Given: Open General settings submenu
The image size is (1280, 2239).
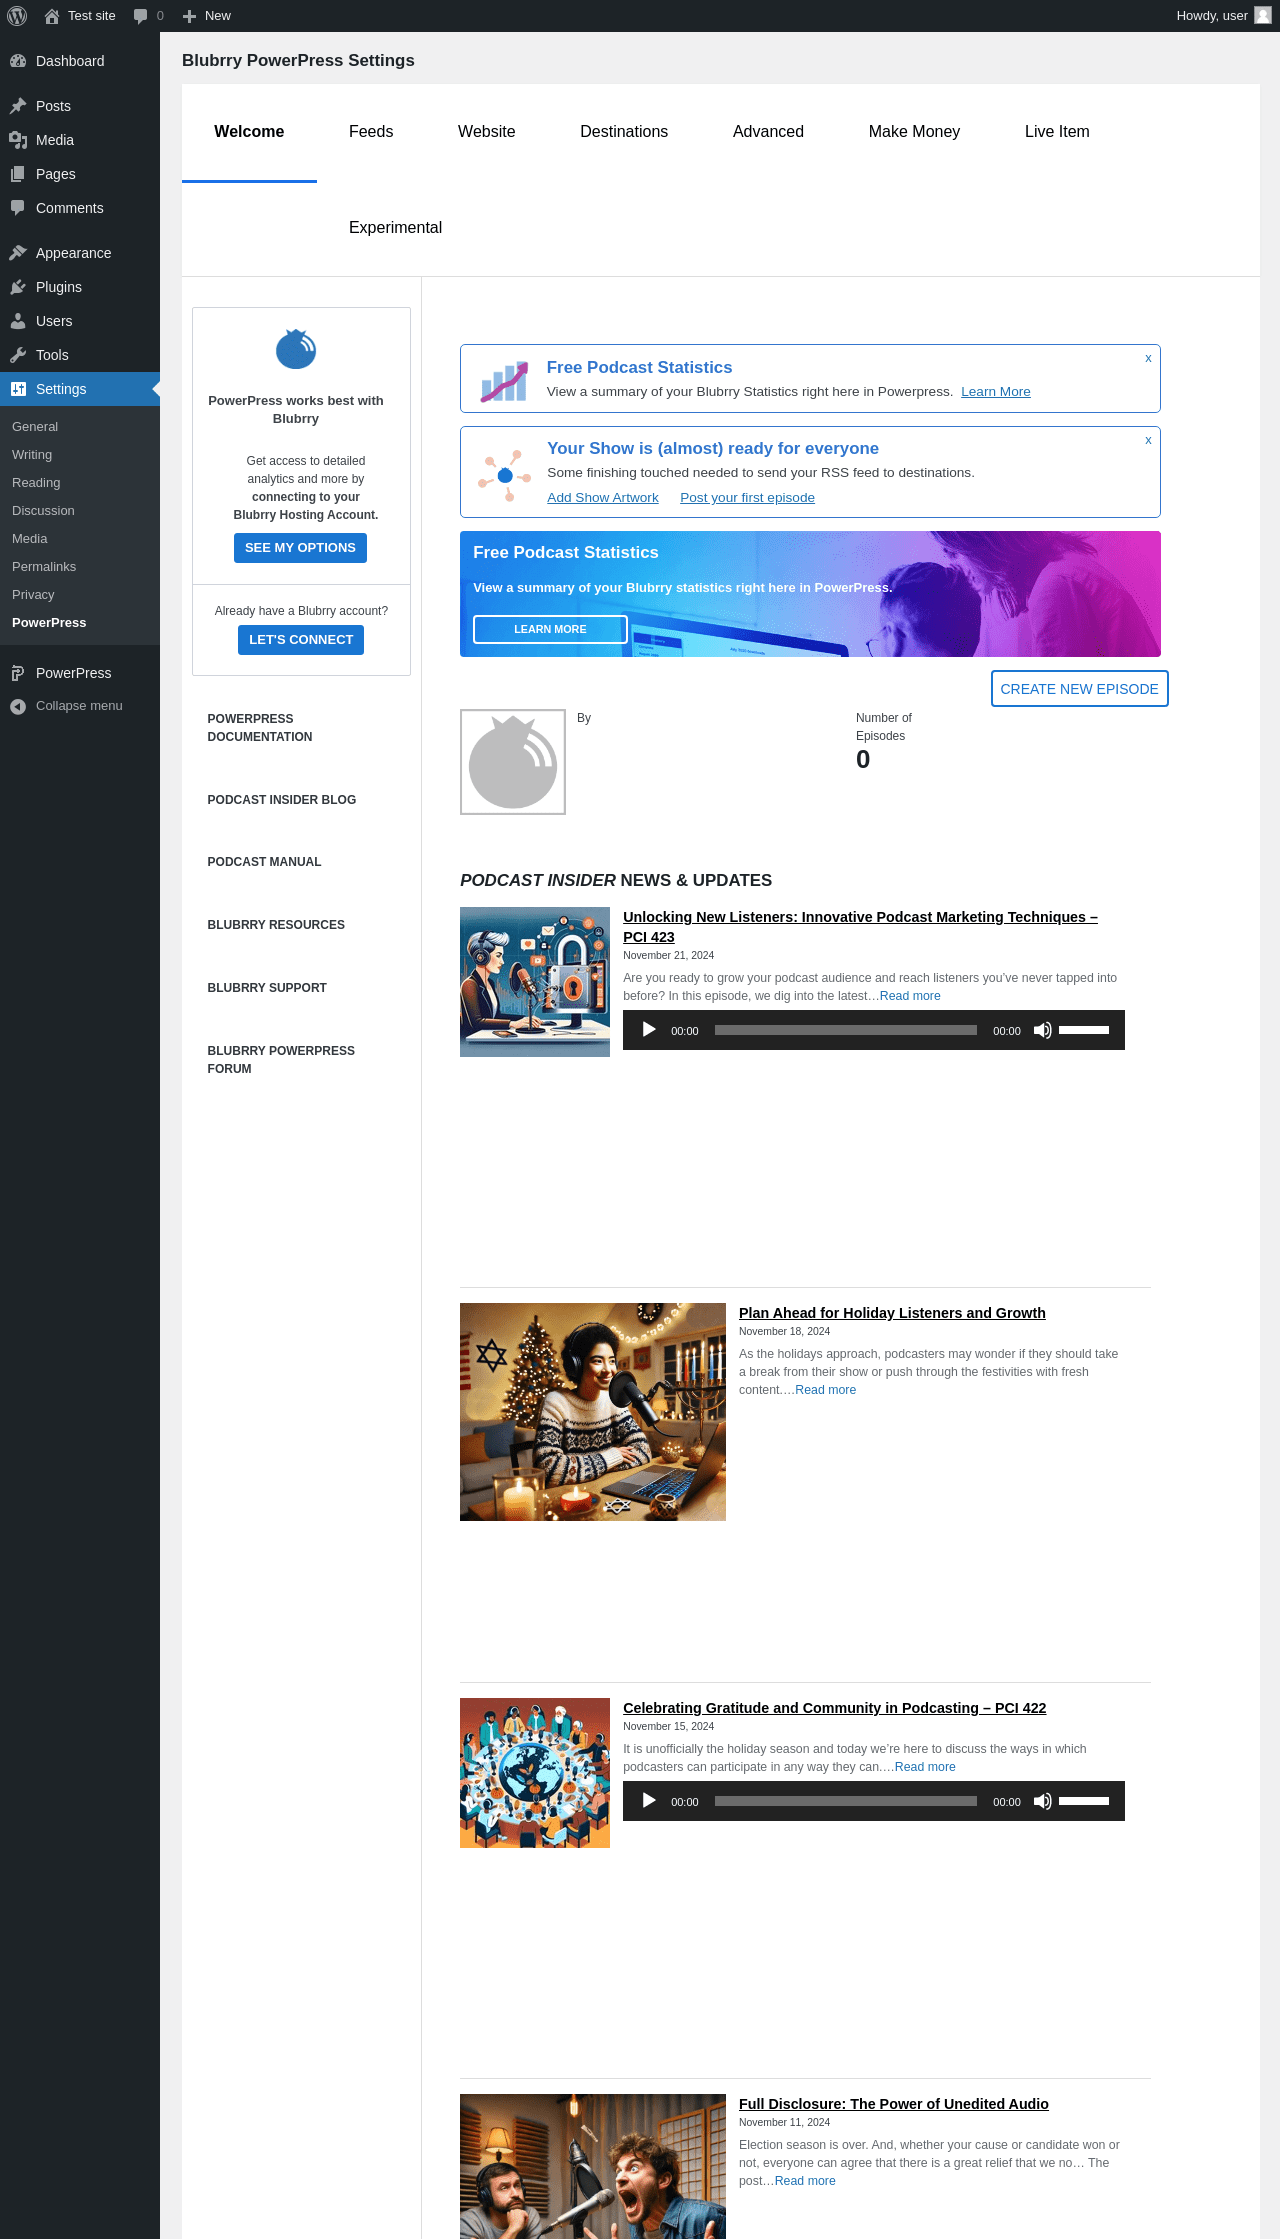Looking at the screenshot, I should point(35,427).
